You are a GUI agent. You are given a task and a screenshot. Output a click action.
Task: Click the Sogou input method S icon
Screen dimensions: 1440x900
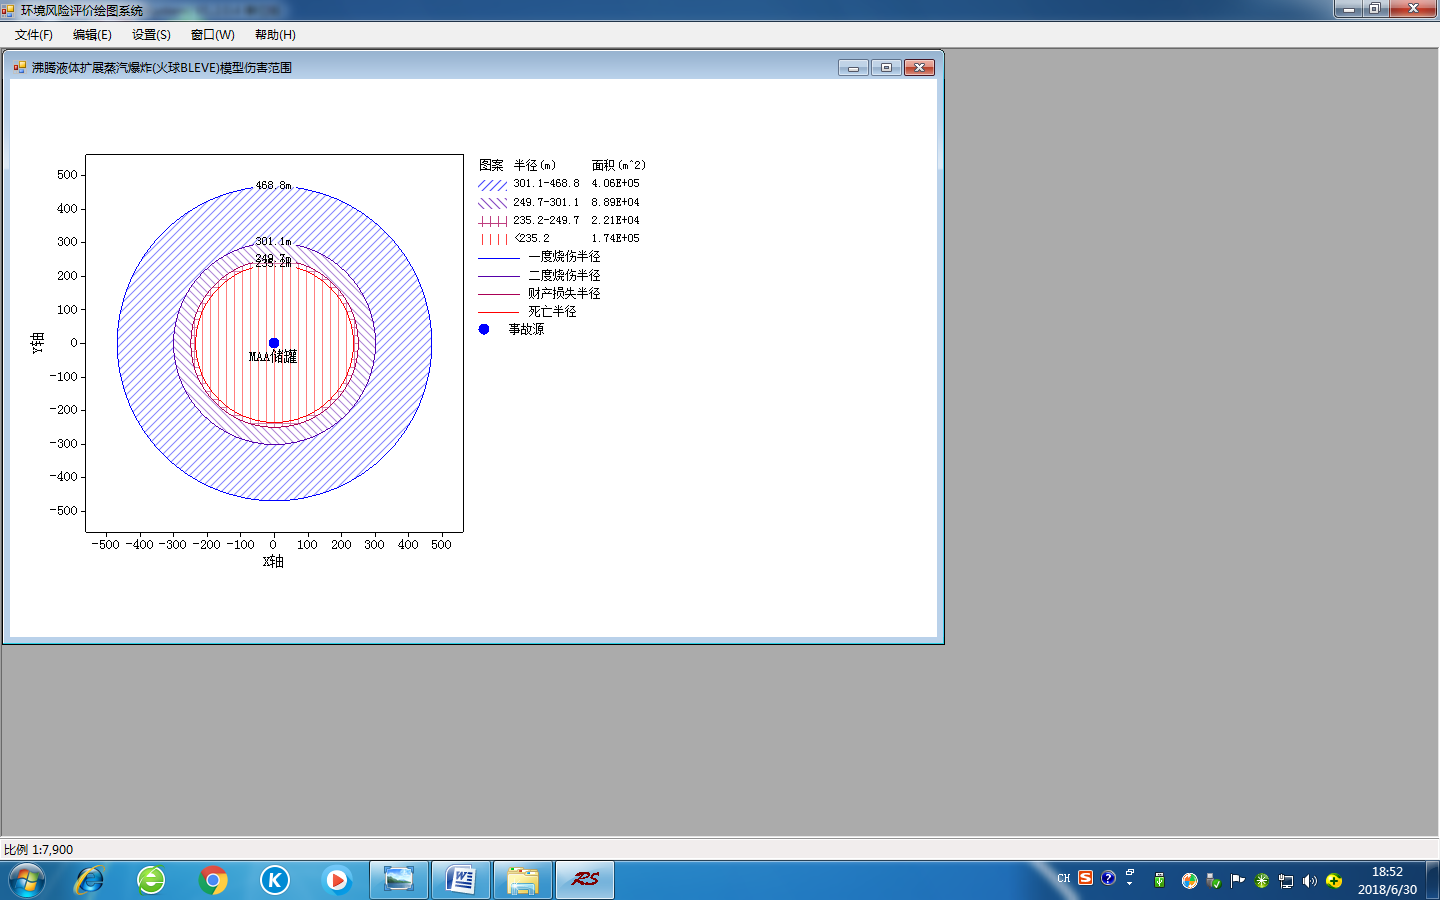point(1086,878)
